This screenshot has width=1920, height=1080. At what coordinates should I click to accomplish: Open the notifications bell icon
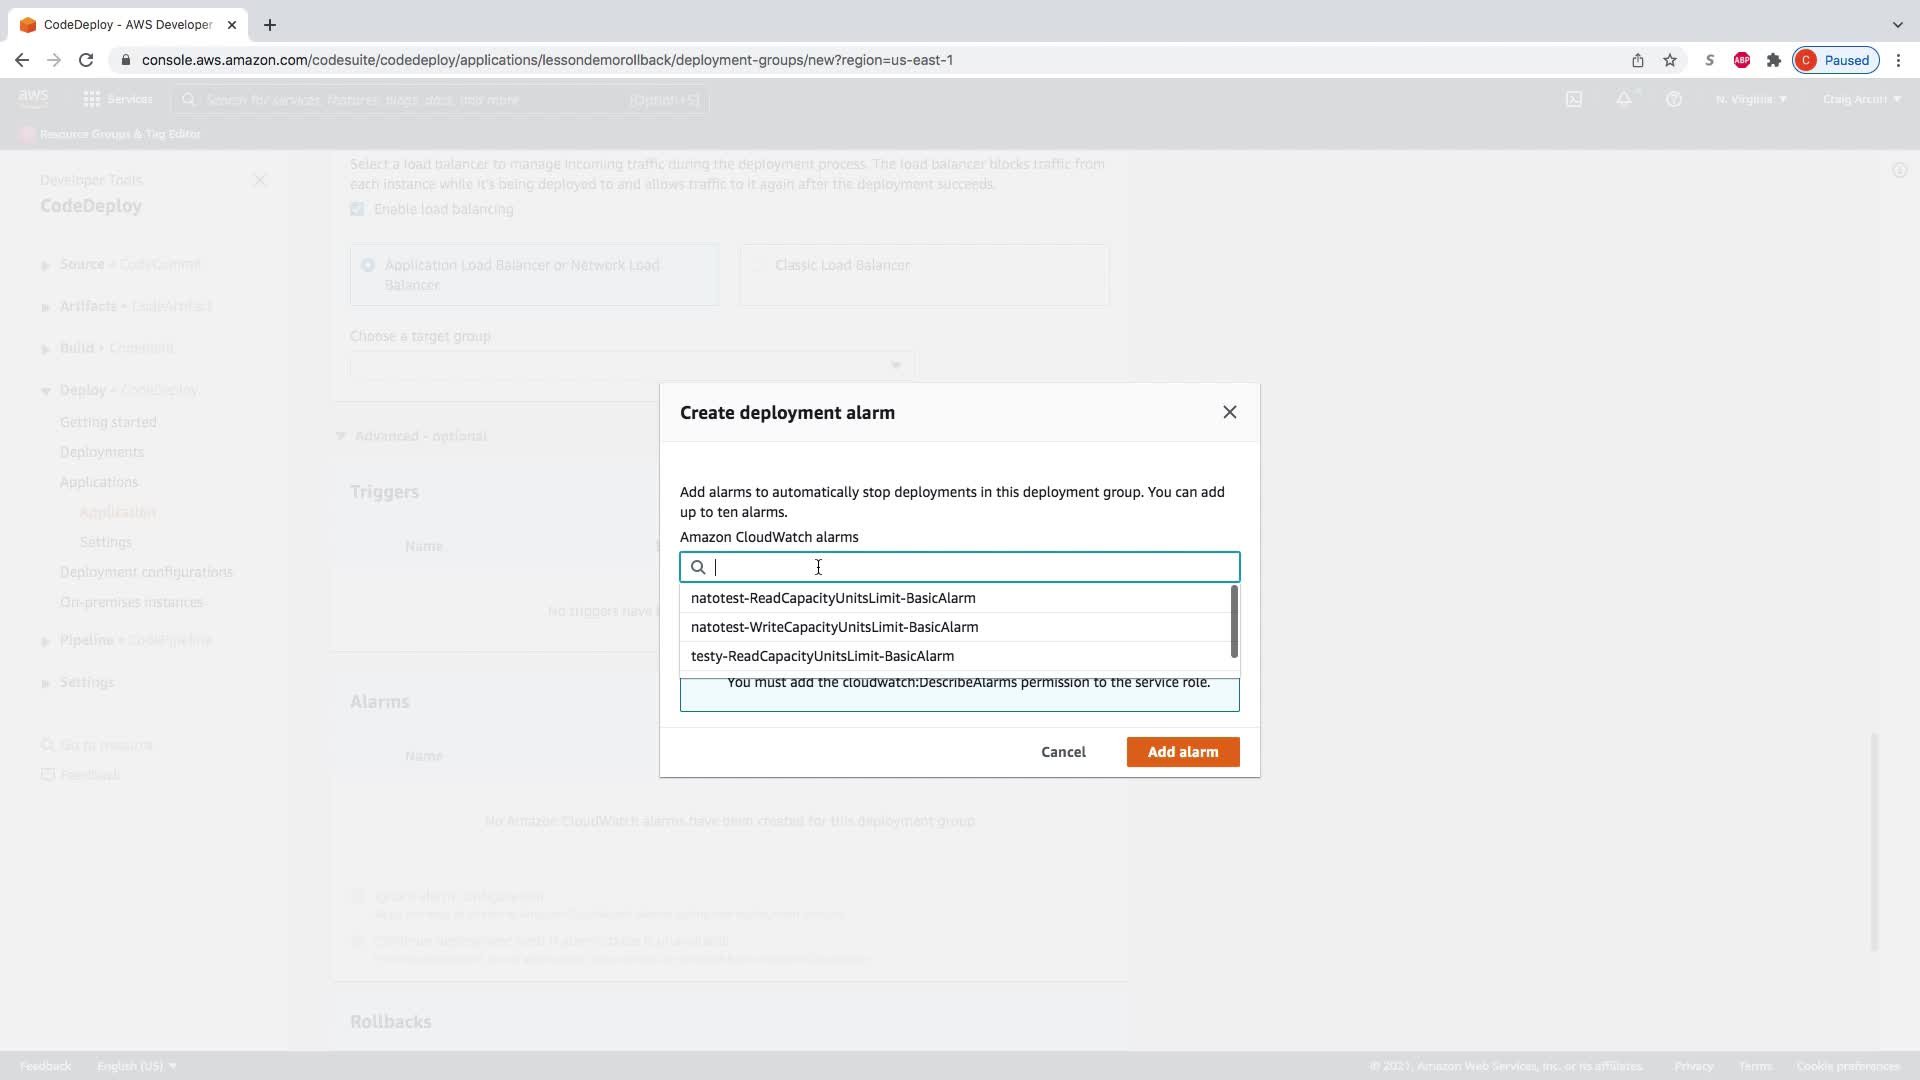pos(1624,99)
